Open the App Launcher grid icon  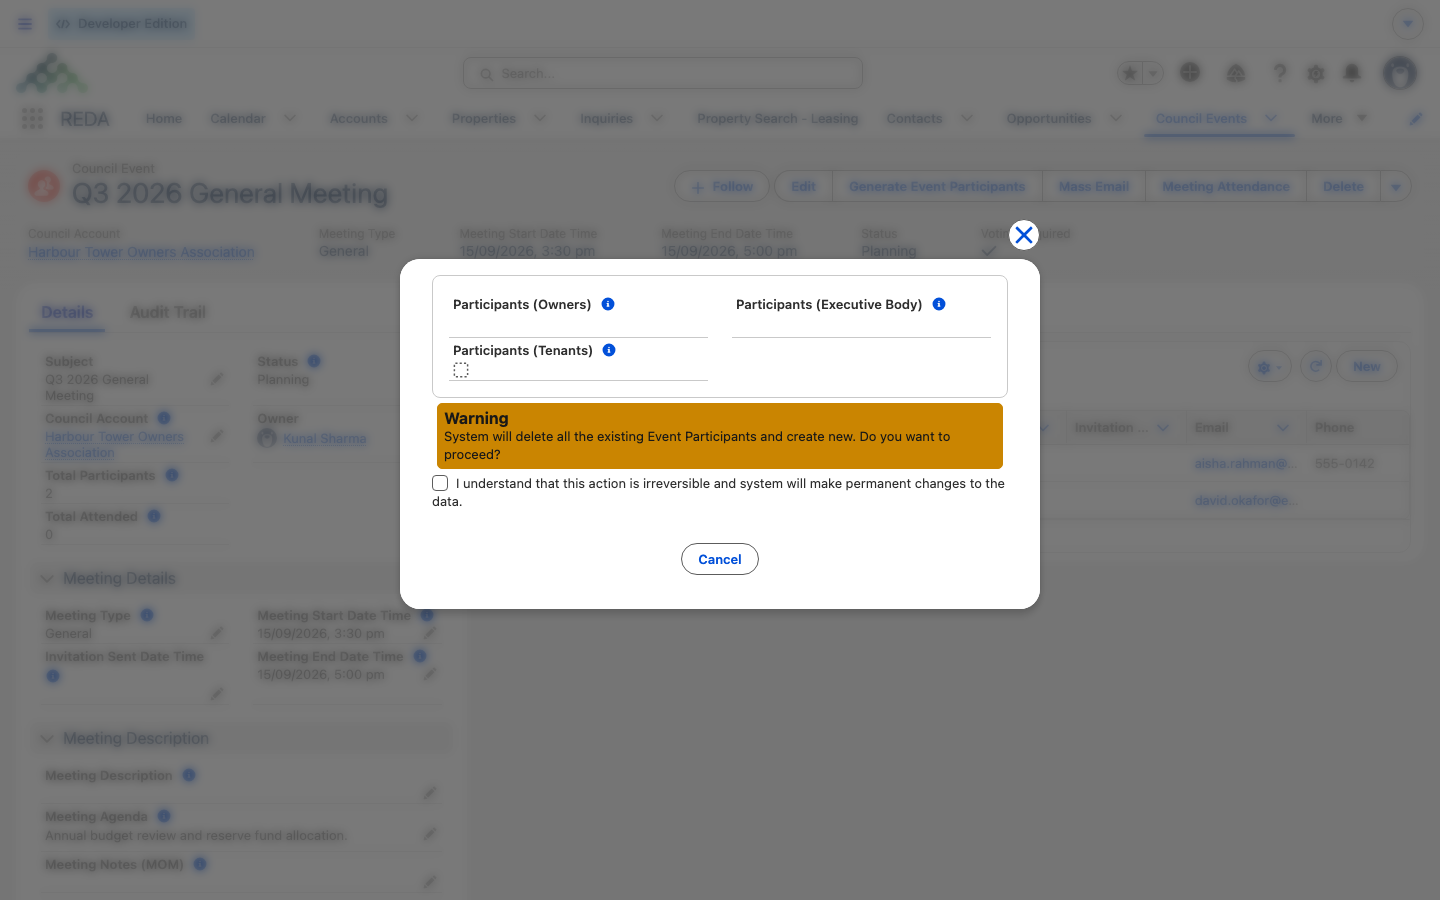32,119
